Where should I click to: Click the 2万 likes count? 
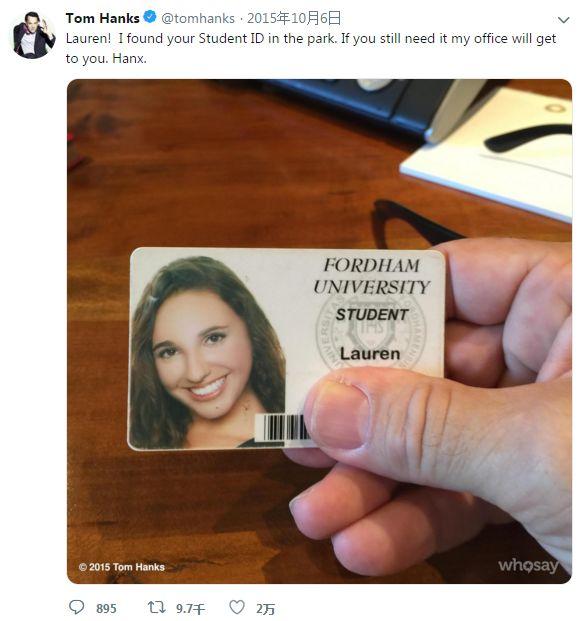(265, 609)
